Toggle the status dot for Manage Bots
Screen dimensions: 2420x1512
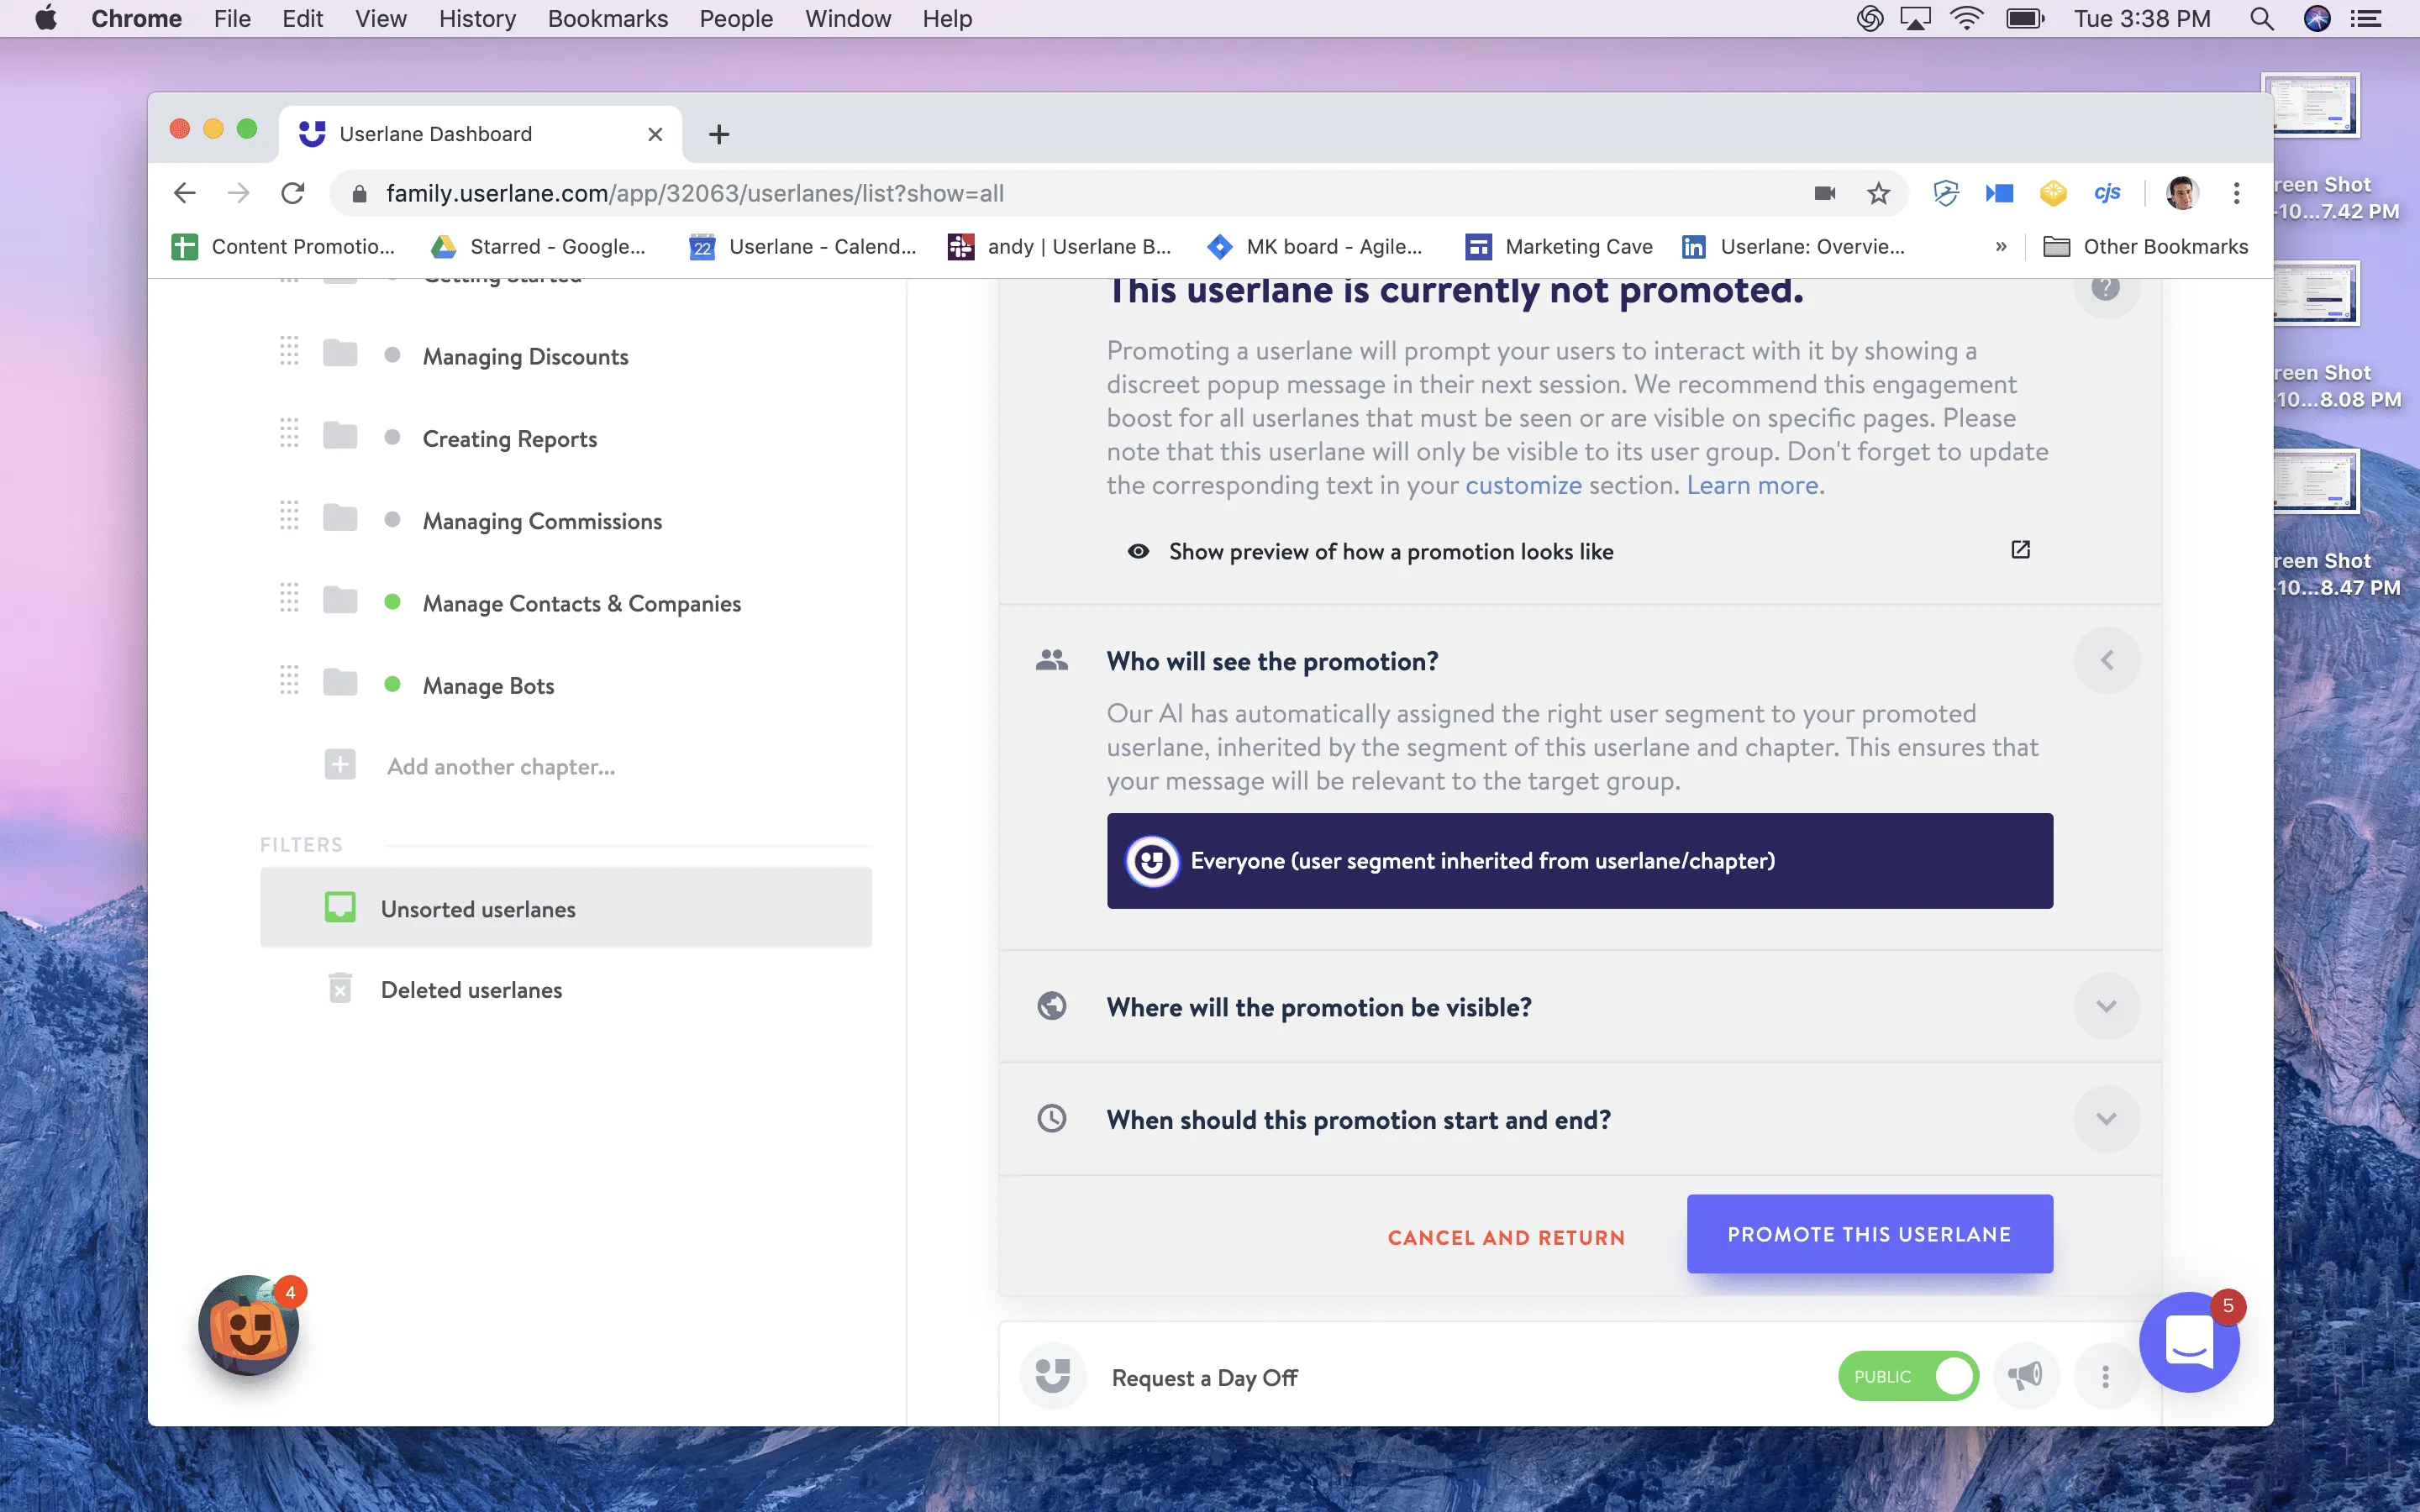pyautogui.click(x=392, y=684)
